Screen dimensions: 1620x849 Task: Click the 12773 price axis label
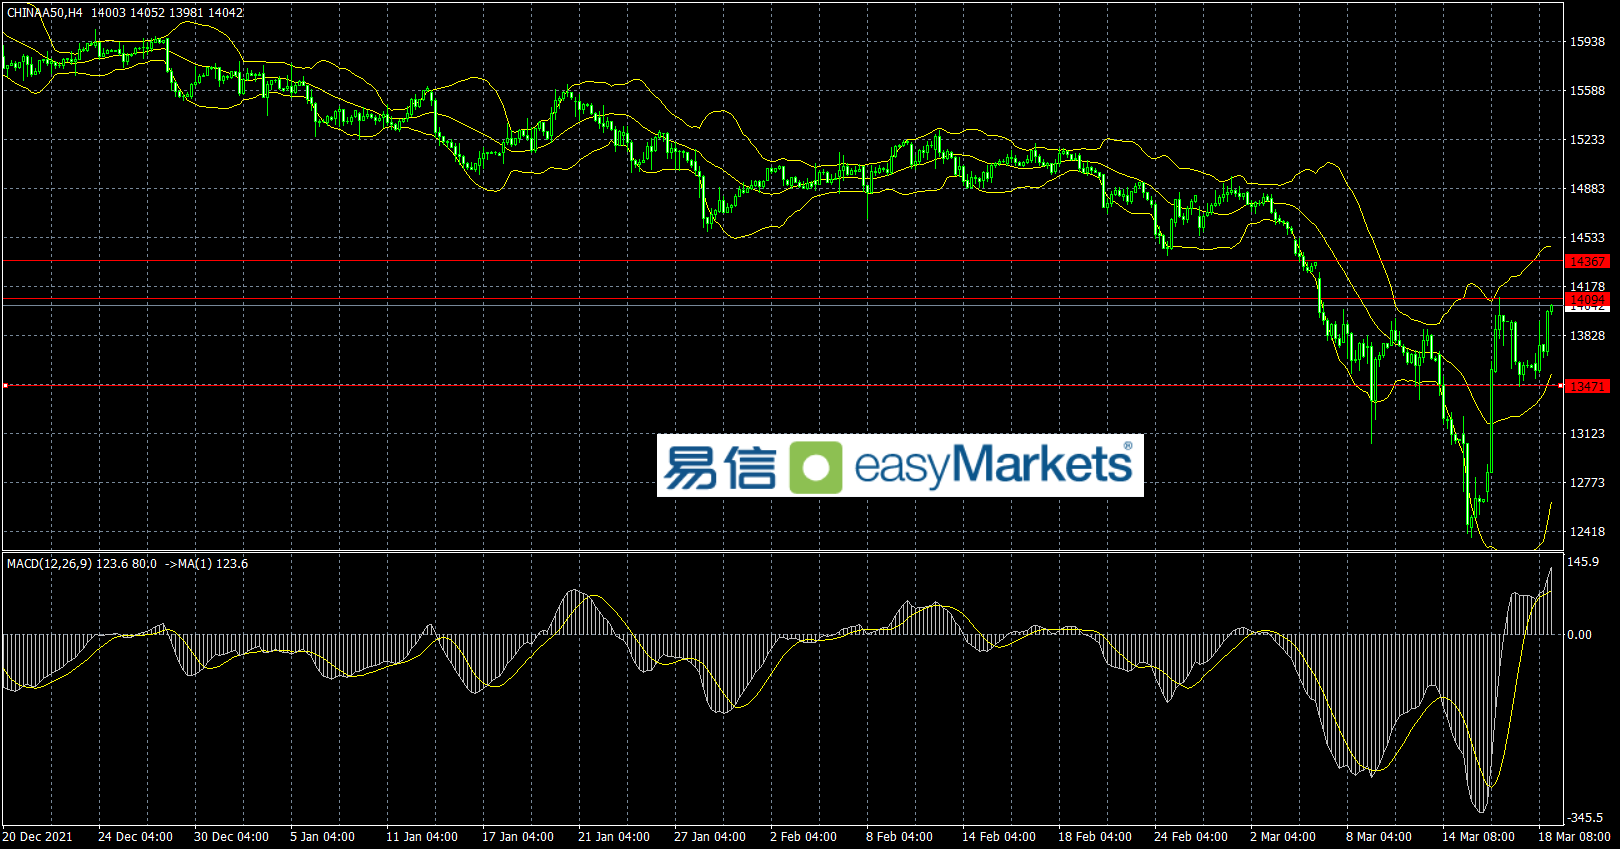[x=1587, y=483]
